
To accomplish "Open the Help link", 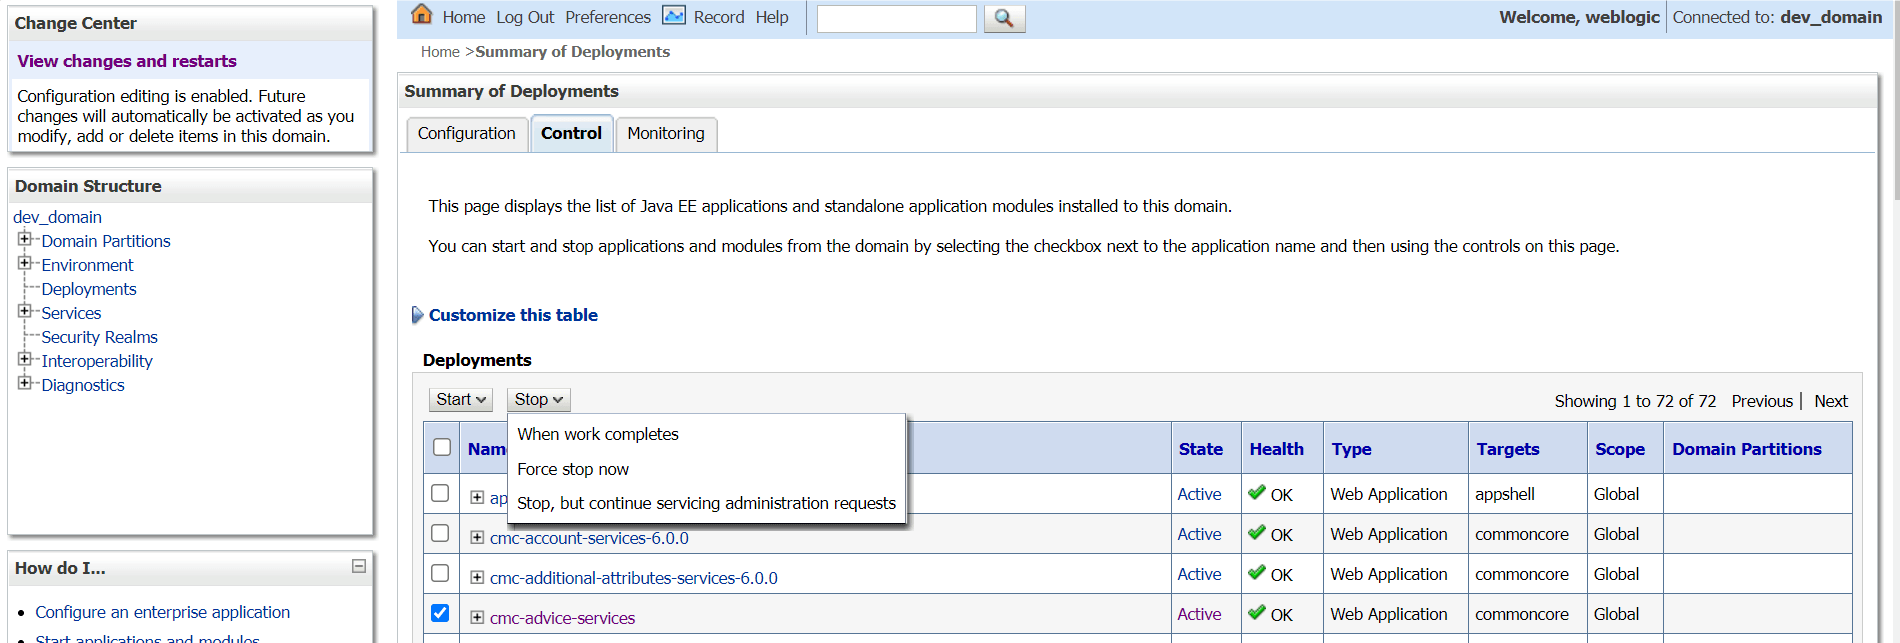I will click(x=772, y=17).
